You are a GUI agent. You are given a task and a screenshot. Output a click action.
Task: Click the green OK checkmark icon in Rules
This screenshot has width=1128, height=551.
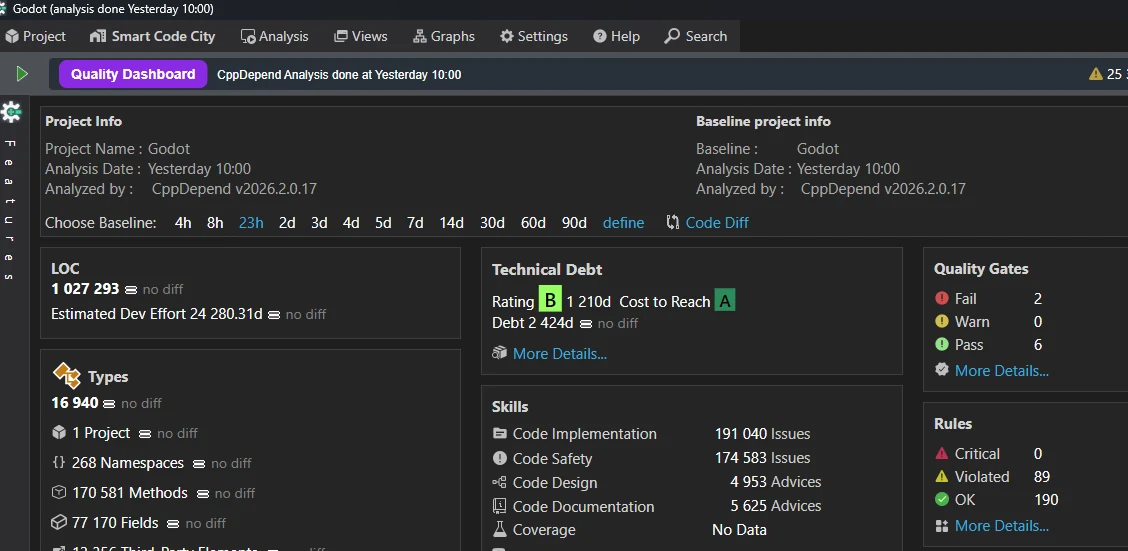(x=942, y=499)
